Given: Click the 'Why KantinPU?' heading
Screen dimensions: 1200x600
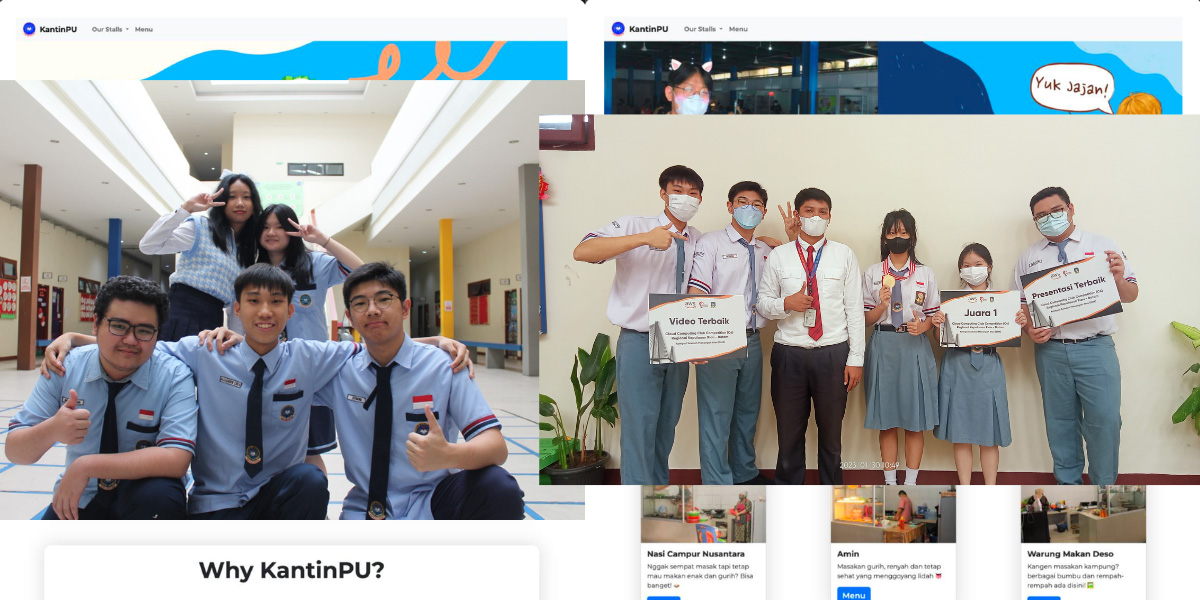Looking at the screenshot, I should 291,571.
